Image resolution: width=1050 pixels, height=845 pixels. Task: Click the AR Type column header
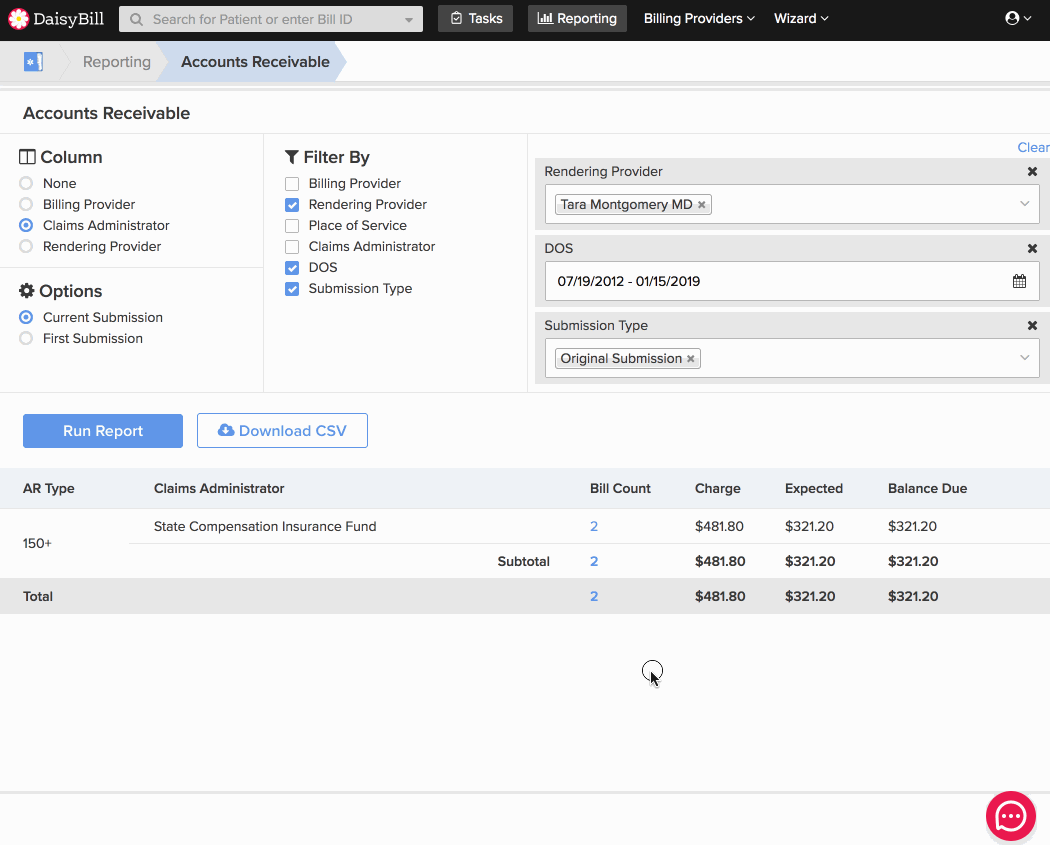tap(48, 488)
